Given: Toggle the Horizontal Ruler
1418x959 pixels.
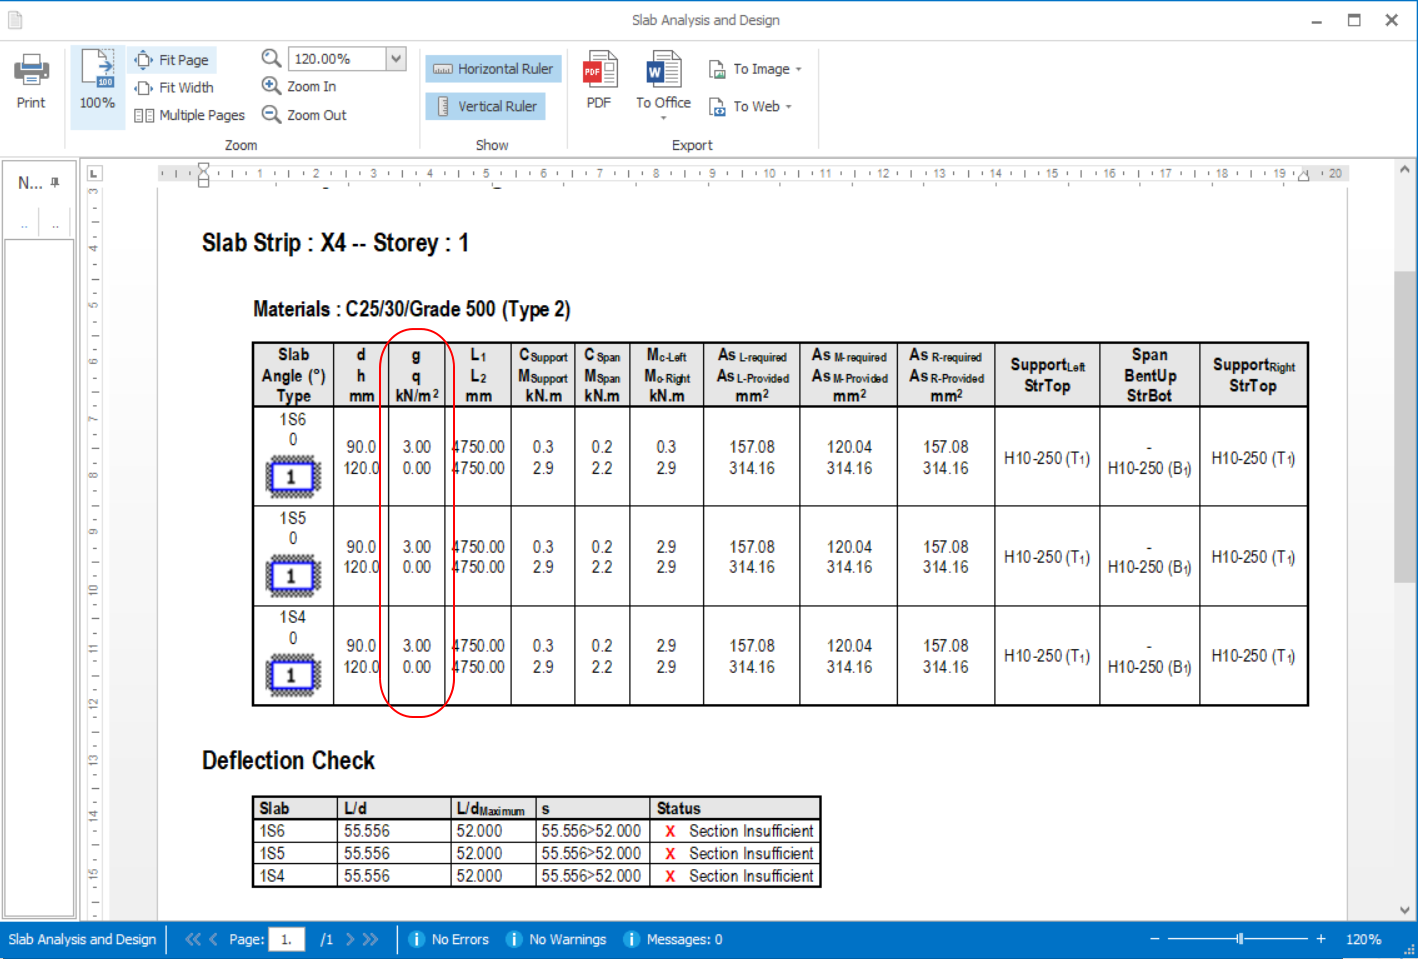Looking at the screenshot, I should click(x=494, y=69).
